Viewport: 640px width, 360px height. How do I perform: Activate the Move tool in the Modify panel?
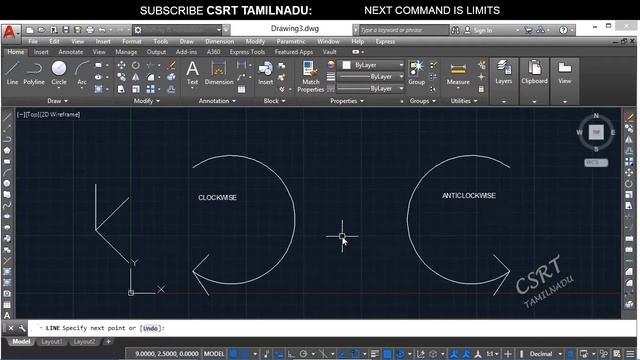(121, 65)
